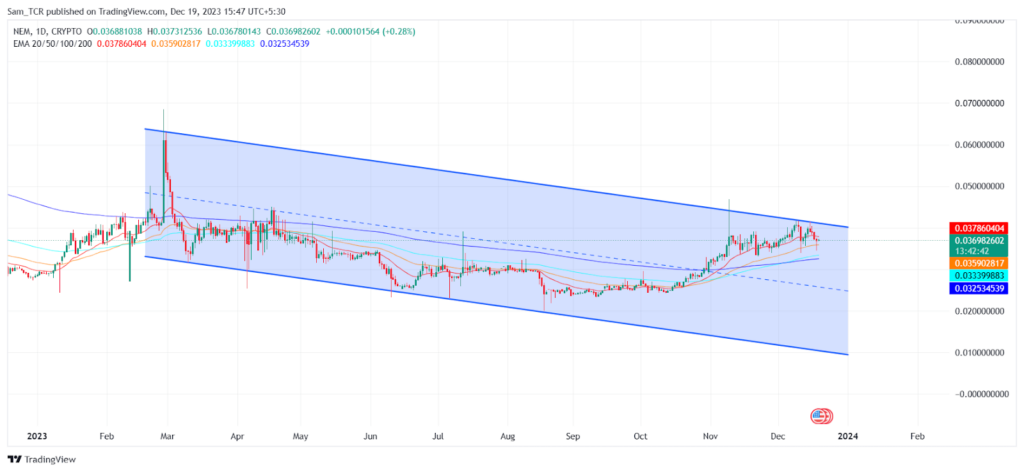The image size is (1024, 472).
Task: Click the 0.050000000 price scale label
Action: [978, 187]
